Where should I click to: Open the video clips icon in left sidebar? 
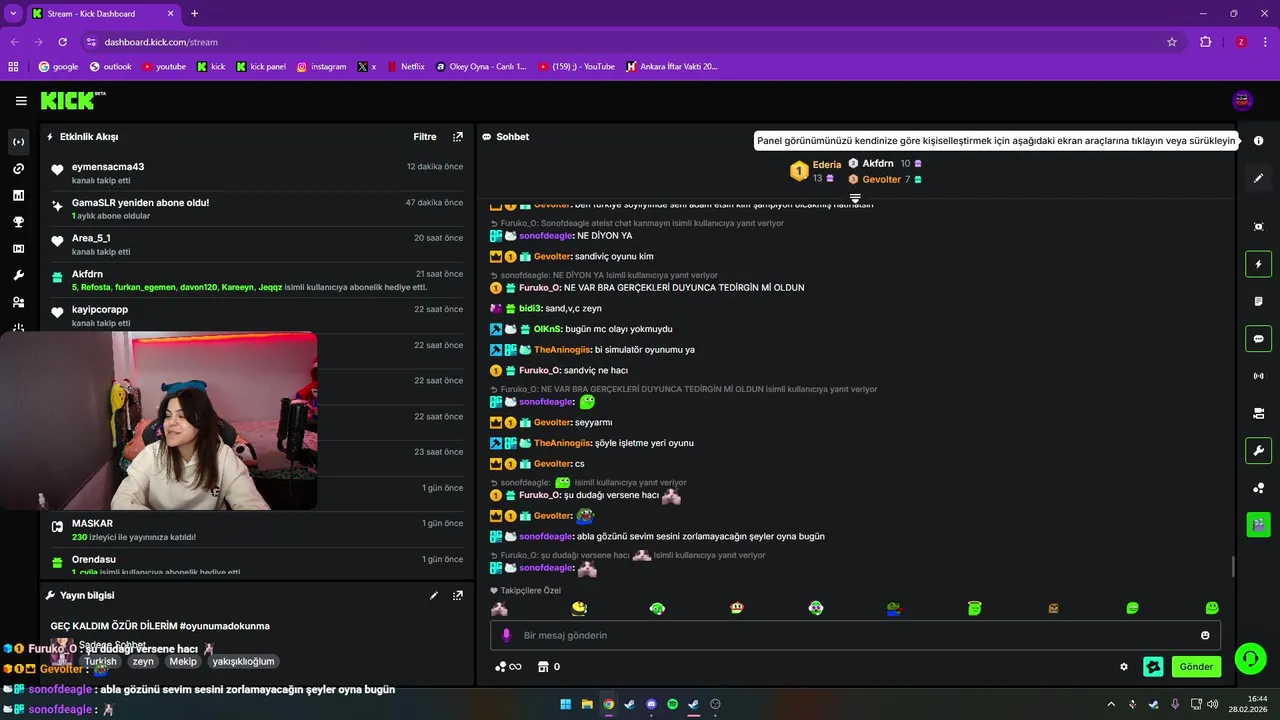click(x=18, y=249)
